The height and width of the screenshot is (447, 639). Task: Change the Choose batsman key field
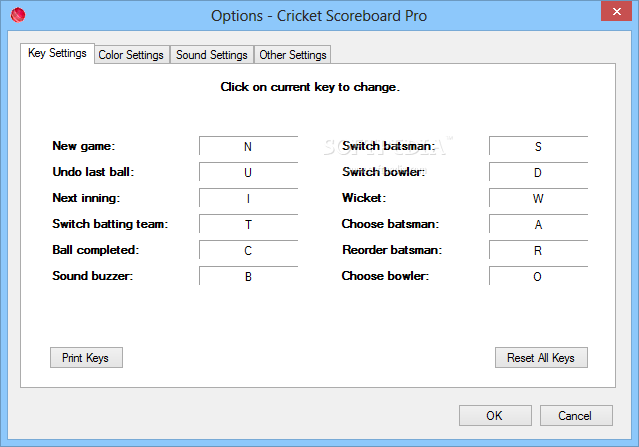coord(538,224)
